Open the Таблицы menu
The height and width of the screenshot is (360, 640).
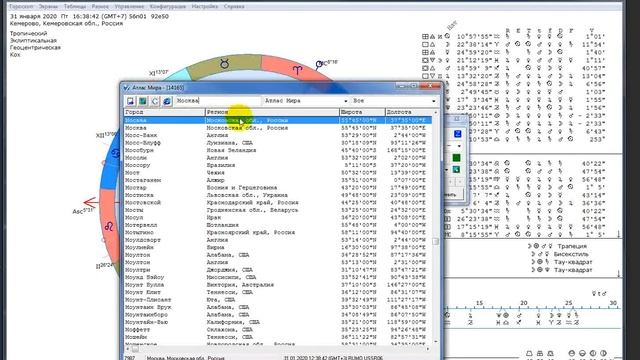[x=75, y=7]
